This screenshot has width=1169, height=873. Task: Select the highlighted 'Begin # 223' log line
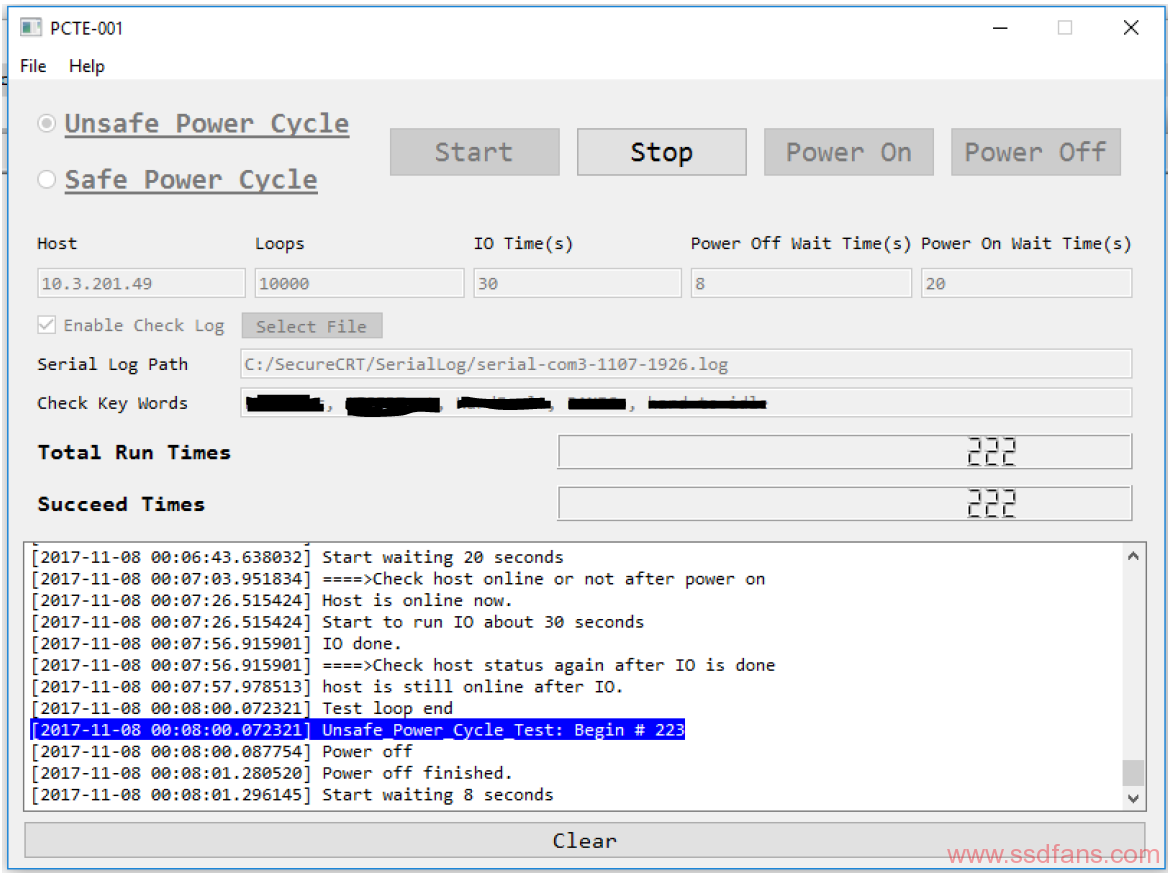click(x=358, y=730)
